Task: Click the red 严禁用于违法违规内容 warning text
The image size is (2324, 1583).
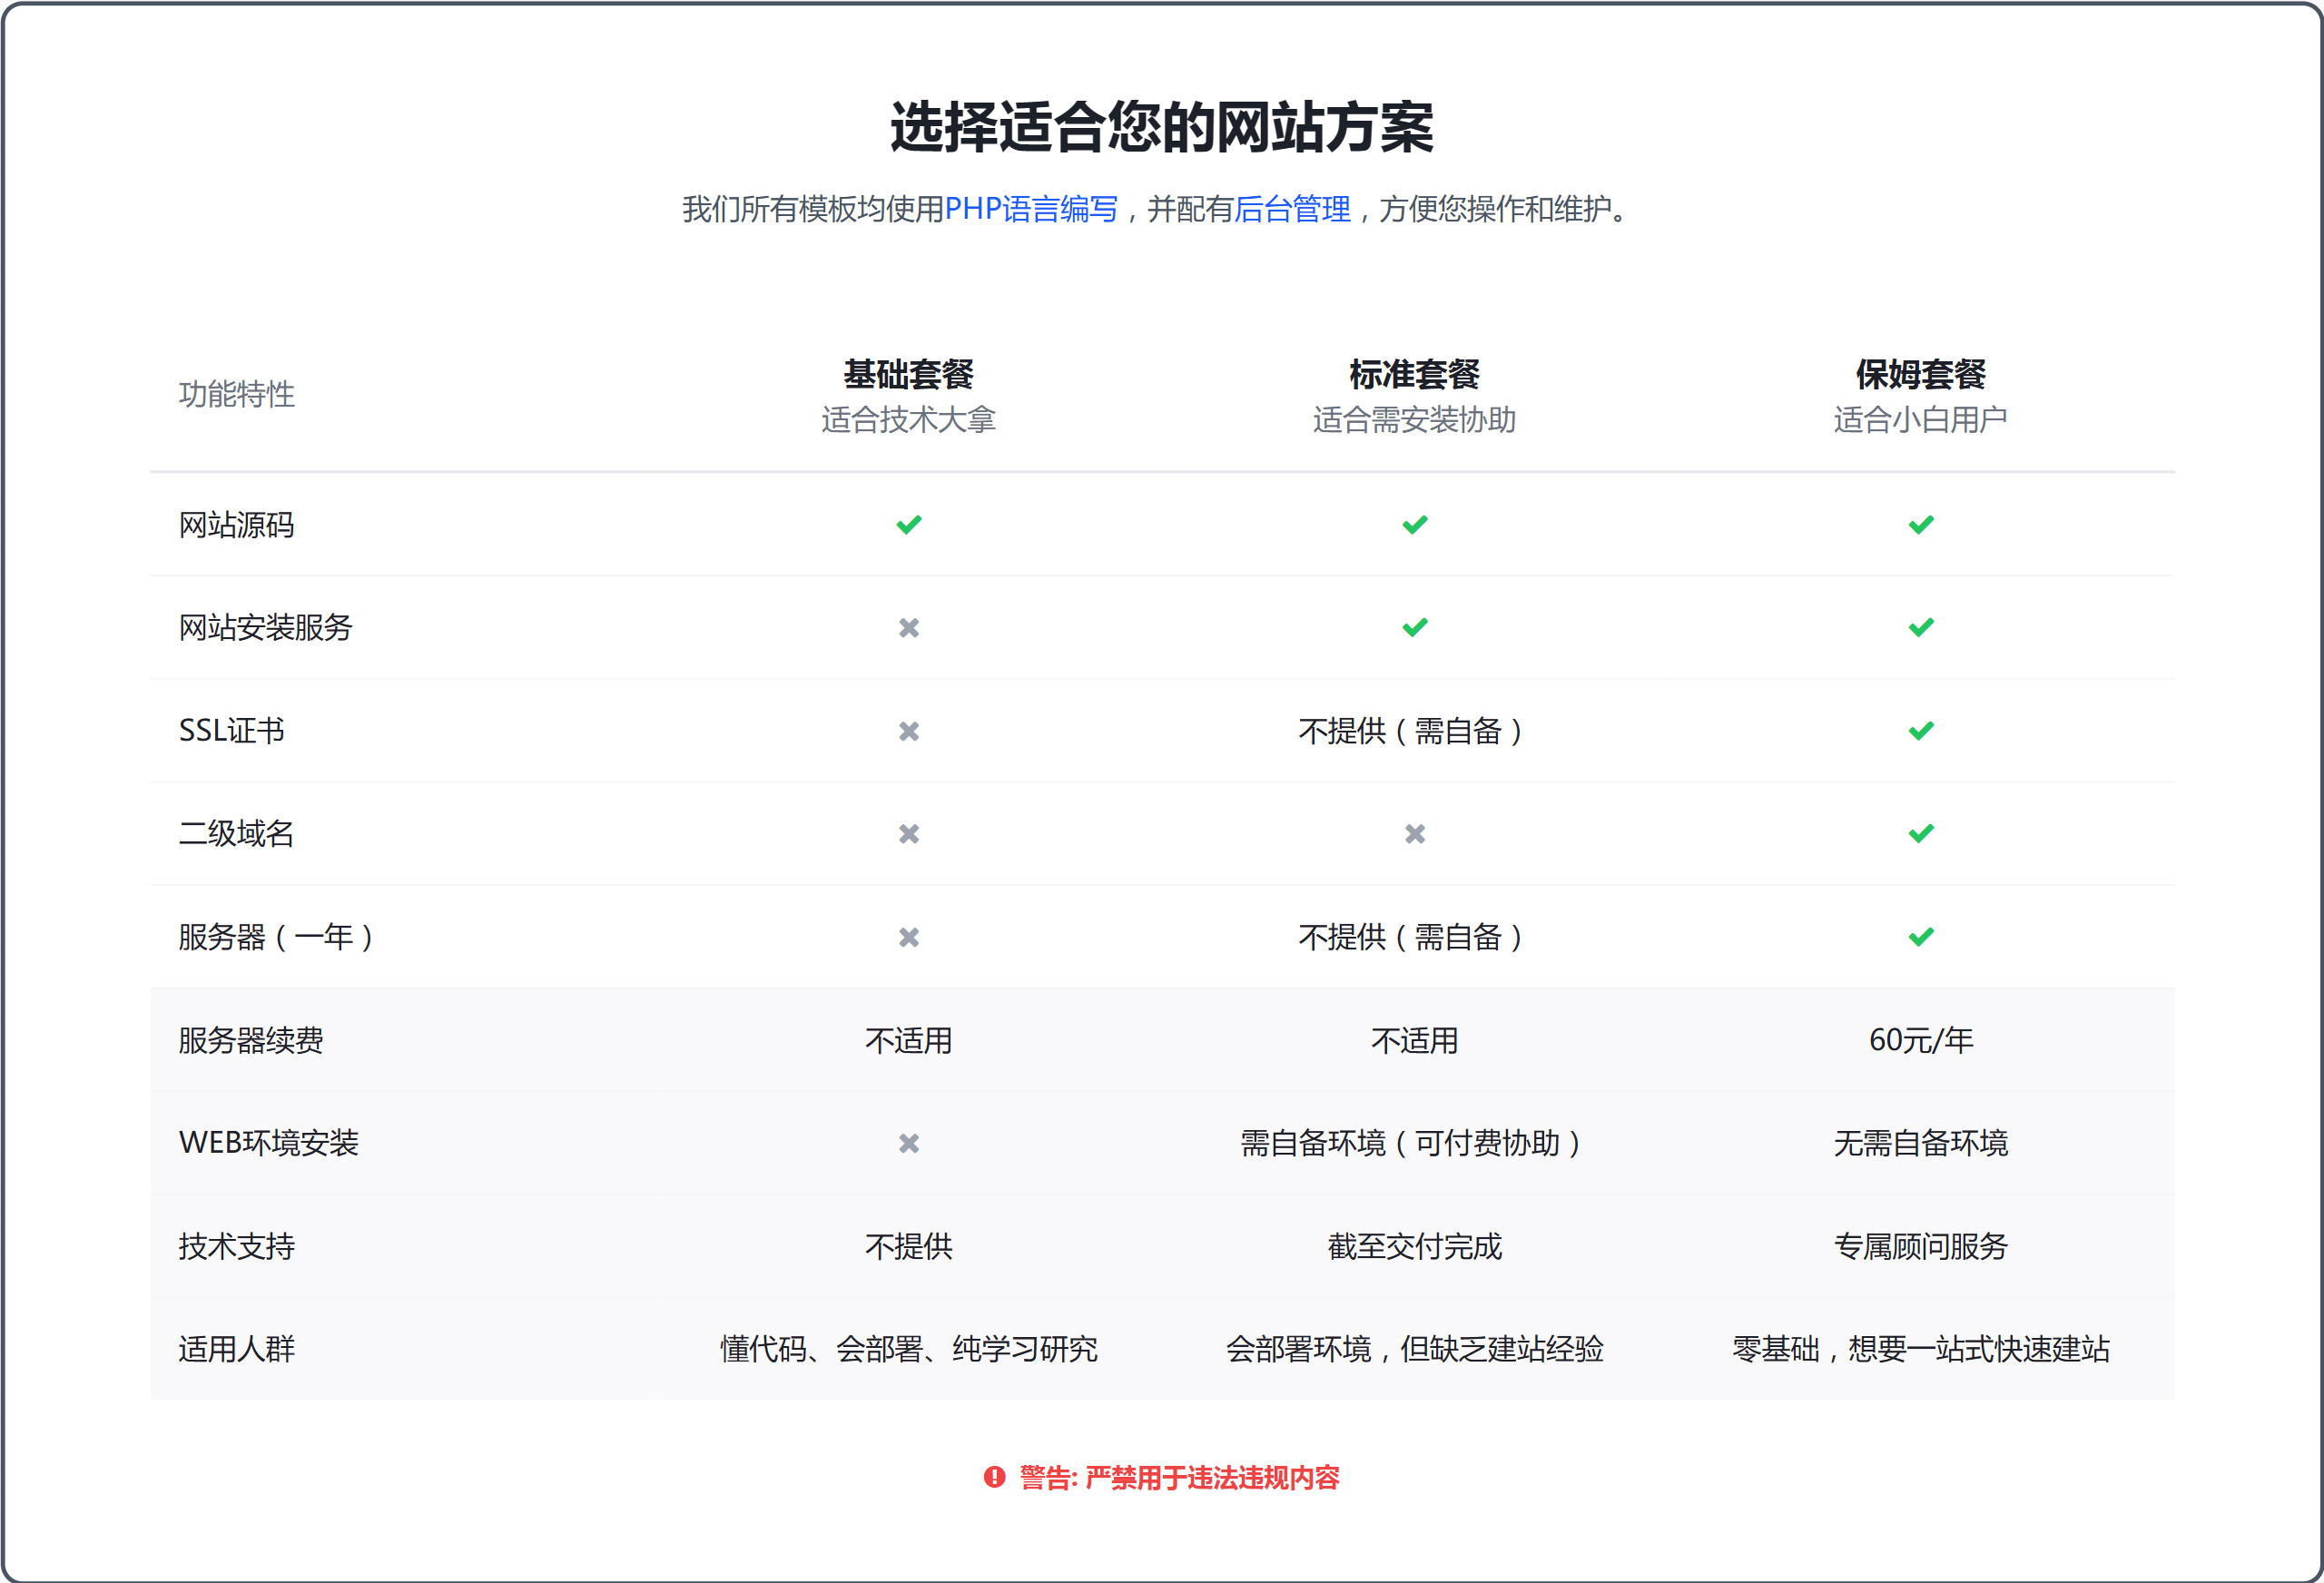Action: (x=1211, y=1477)
